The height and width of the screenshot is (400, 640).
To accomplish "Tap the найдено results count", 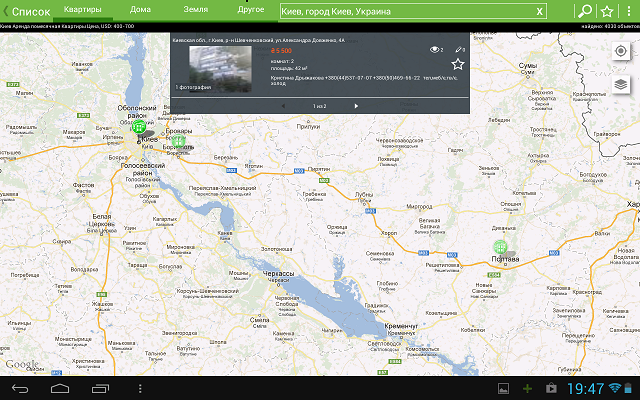I will [x=611, y=26].
